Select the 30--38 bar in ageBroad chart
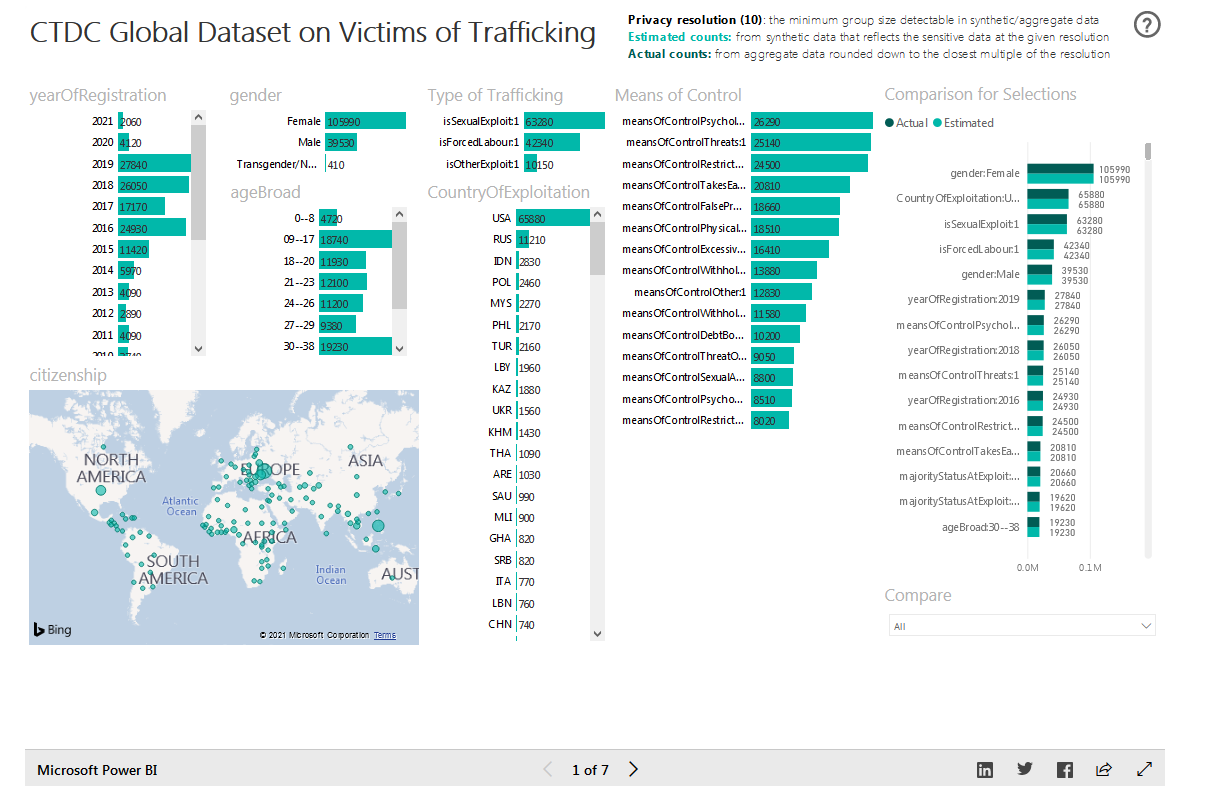Viewport: 1205px width, 799px height. 356,346
